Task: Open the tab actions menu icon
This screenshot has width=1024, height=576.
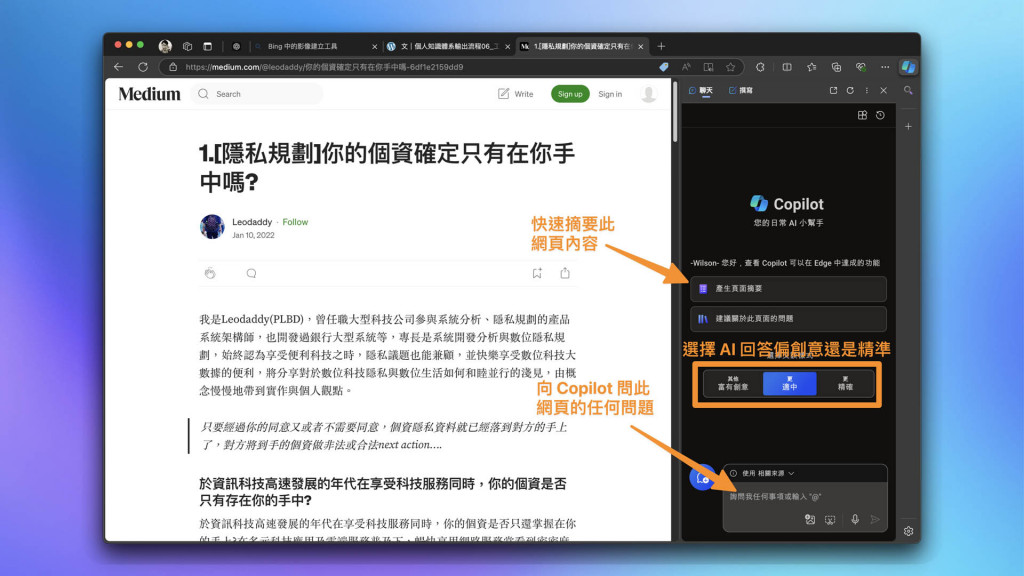Action: (x=208, y=46)
